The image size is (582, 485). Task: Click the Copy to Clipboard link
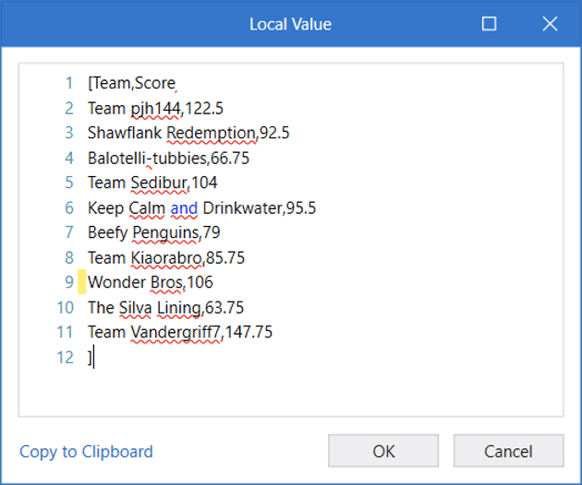pyautogui.click(x=86, y=452)
